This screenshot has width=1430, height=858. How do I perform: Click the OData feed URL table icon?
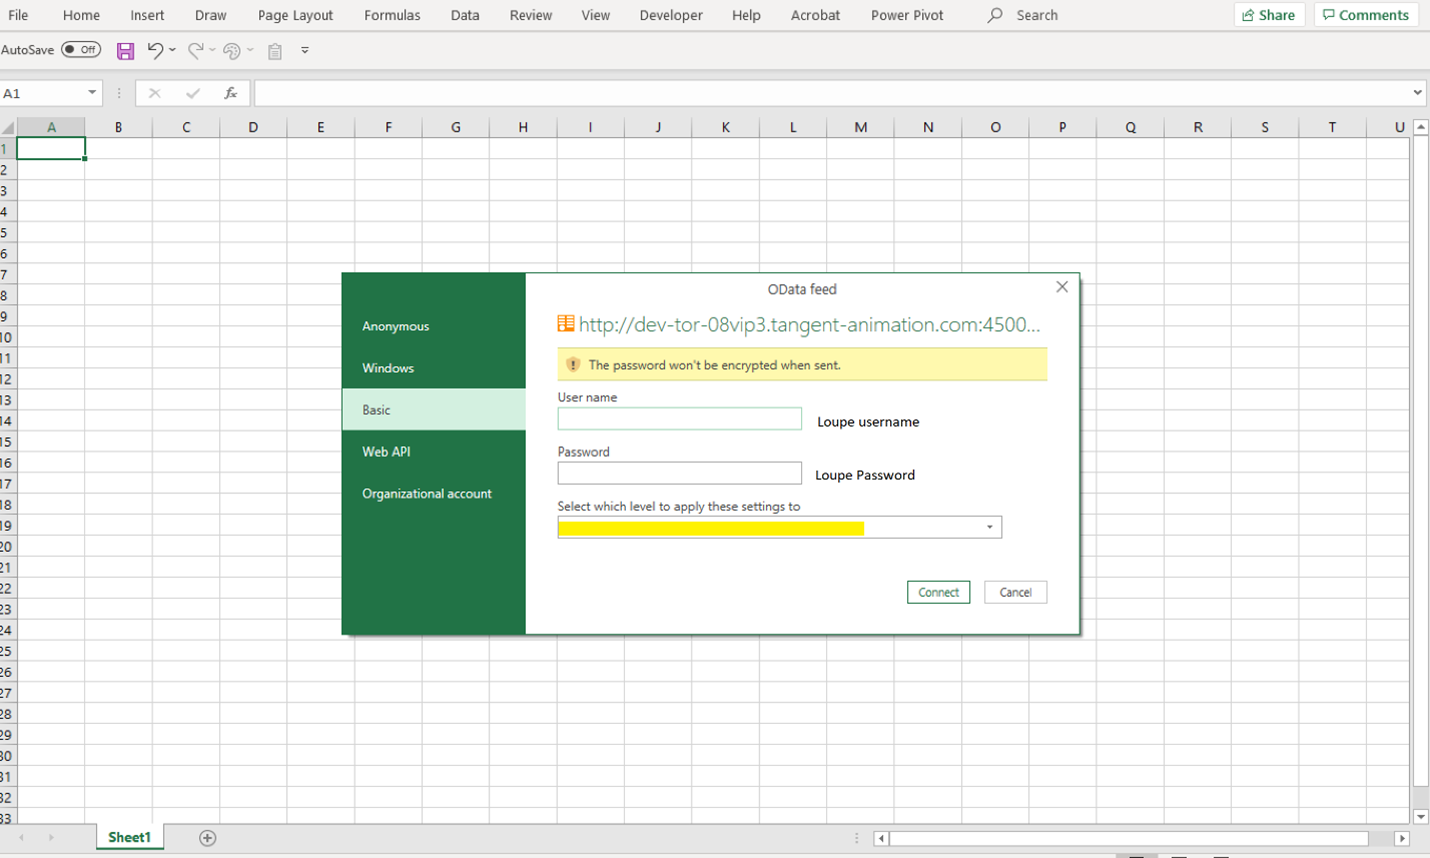tap(566, 323)
